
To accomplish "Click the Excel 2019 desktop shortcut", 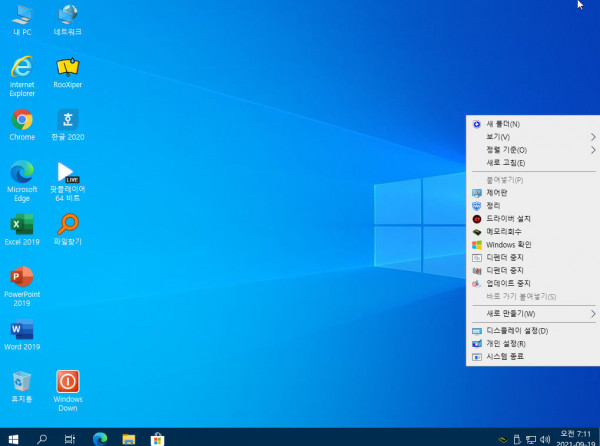I will click(22, 230).
